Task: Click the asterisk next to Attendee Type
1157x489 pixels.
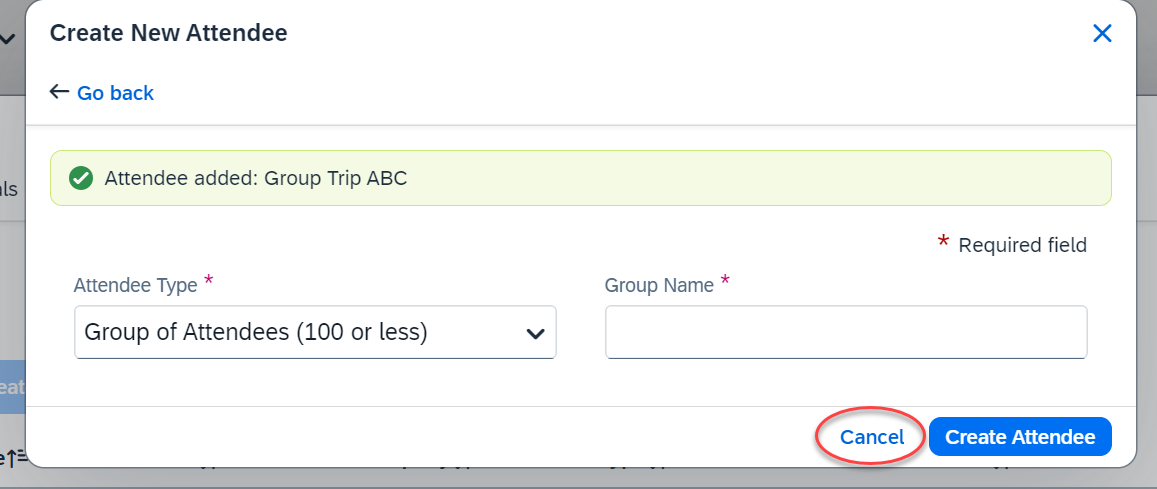Action: (209, 281)
